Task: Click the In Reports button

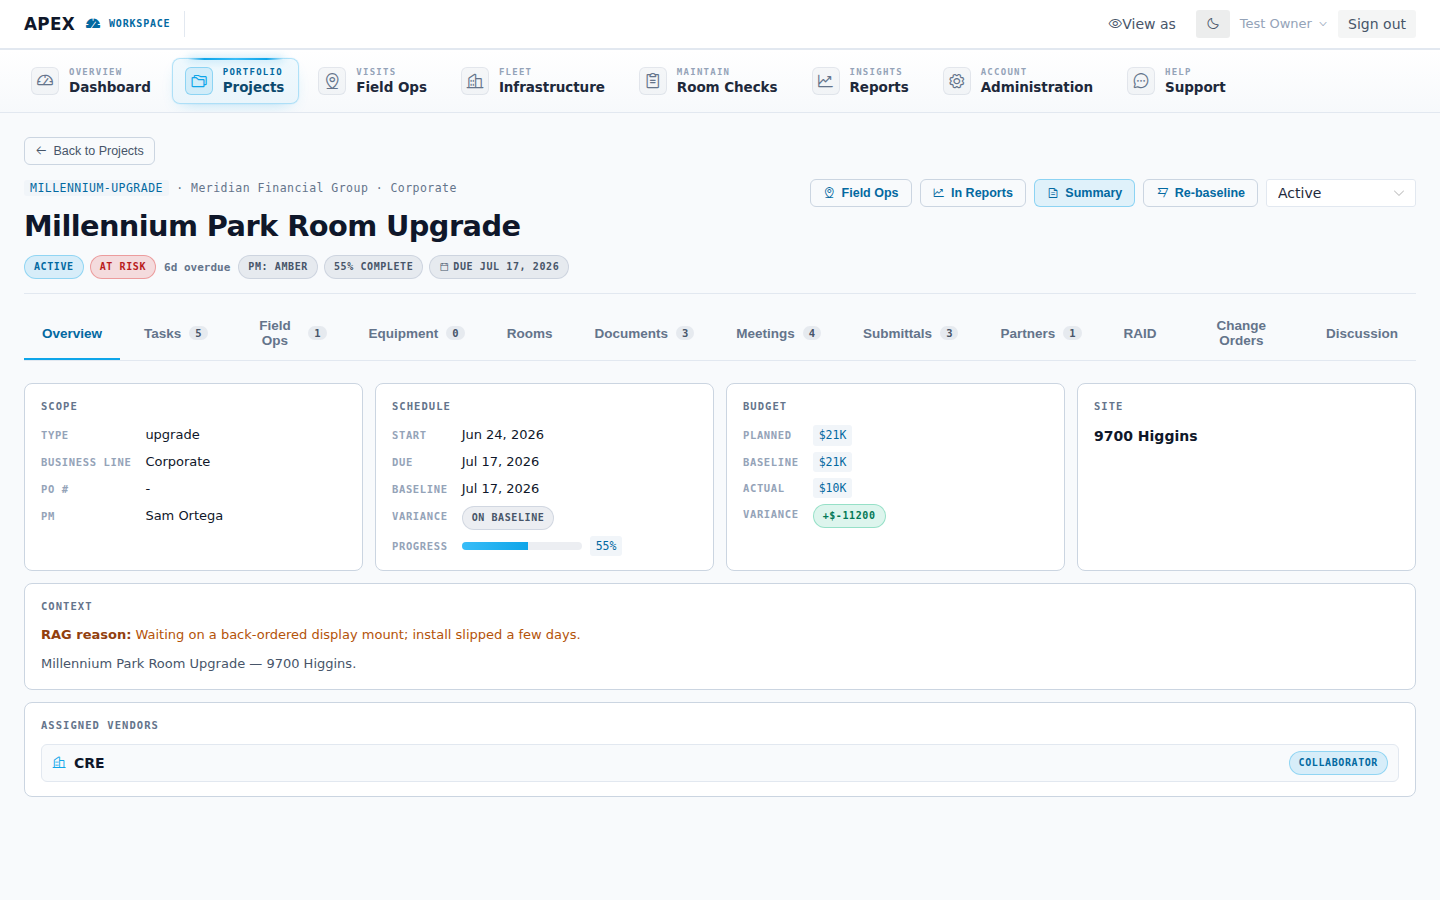Action: (x=973, y=193)
